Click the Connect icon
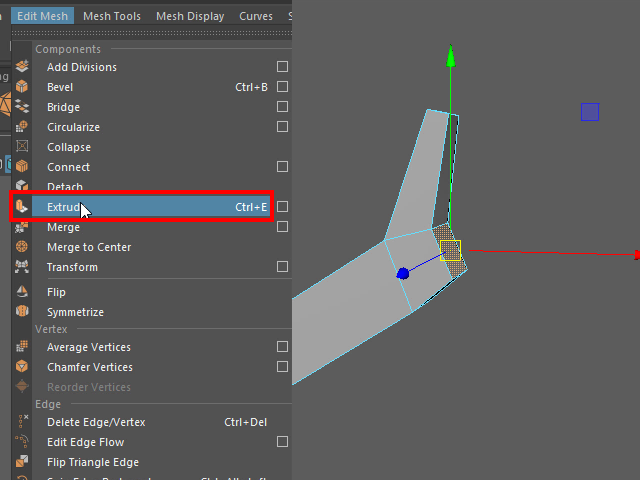The height and width of the screenshot is (480, 640). pyautogui.click(x=22, y=167)
